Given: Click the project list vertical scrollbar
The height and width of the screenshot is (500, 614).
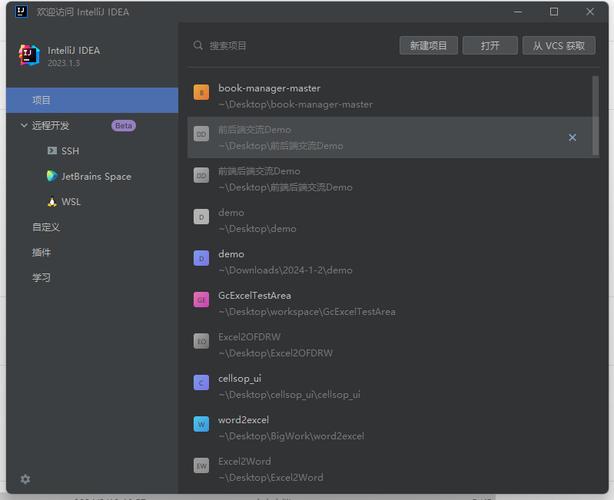Looking at the screenshot, I should [596, 116].
